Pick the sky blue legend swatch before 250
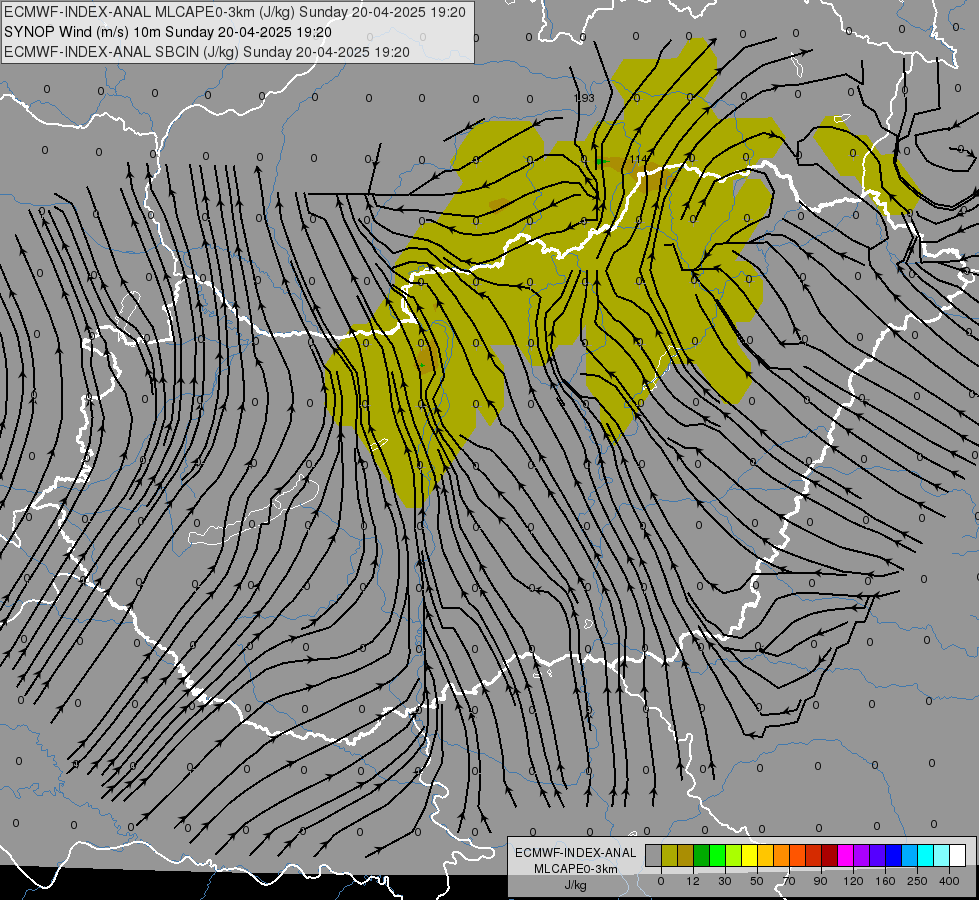Screen dimensions: 979x900 (910, 855)
